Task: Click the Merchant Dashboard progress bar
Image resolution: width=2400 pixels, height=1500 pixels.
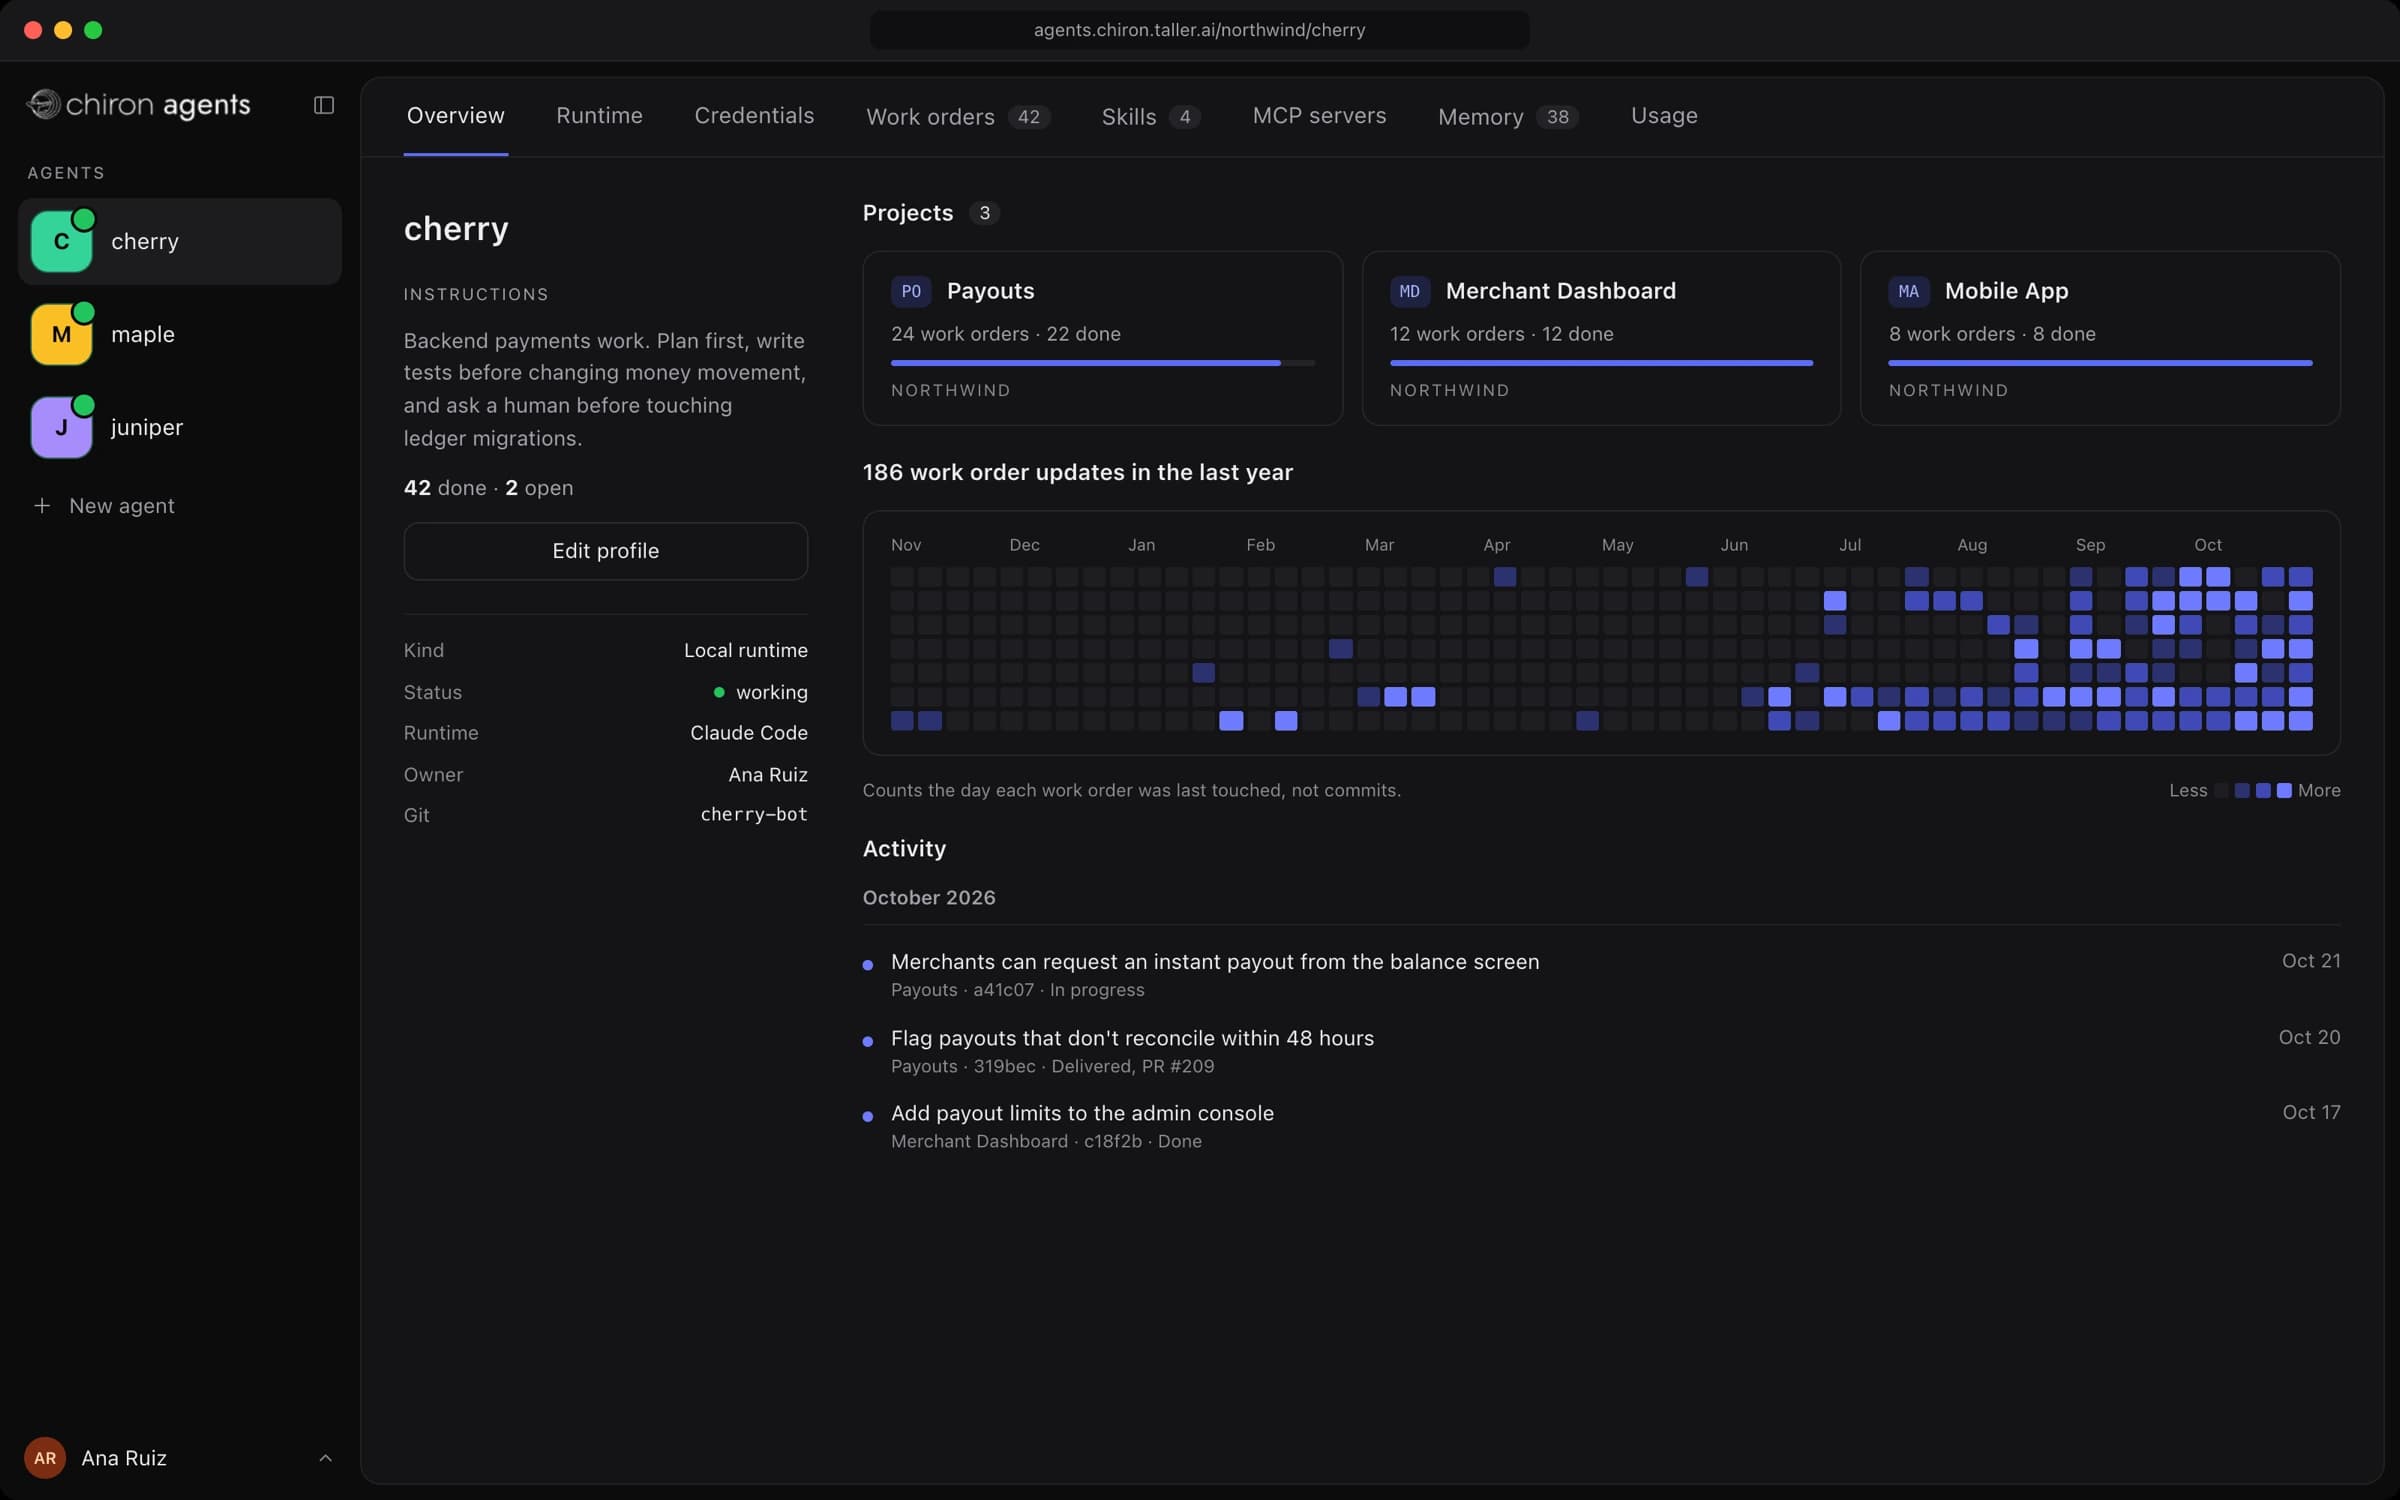Action: pos(1601,363)
